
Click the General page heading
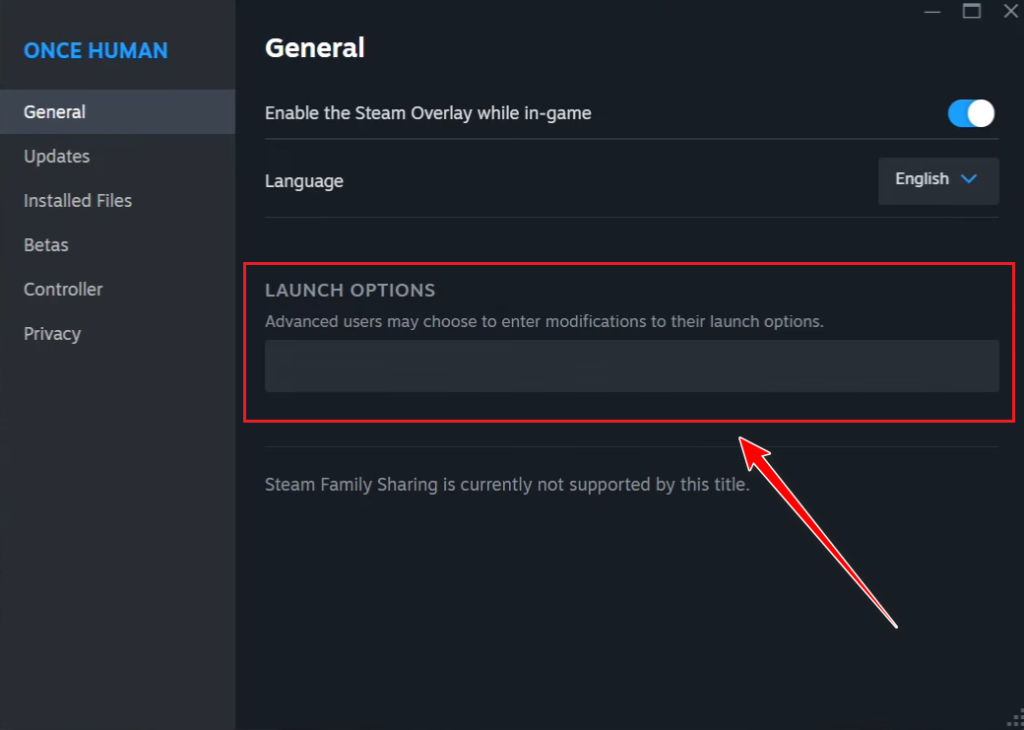[314, 47]
